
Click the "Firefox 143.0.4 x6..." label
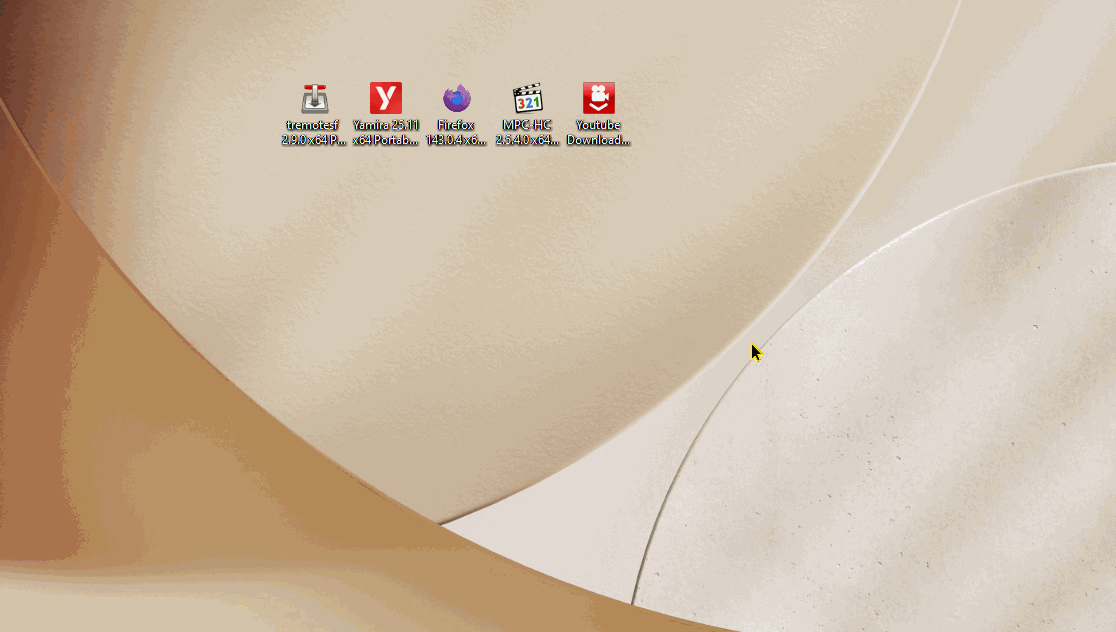[456, 132]
